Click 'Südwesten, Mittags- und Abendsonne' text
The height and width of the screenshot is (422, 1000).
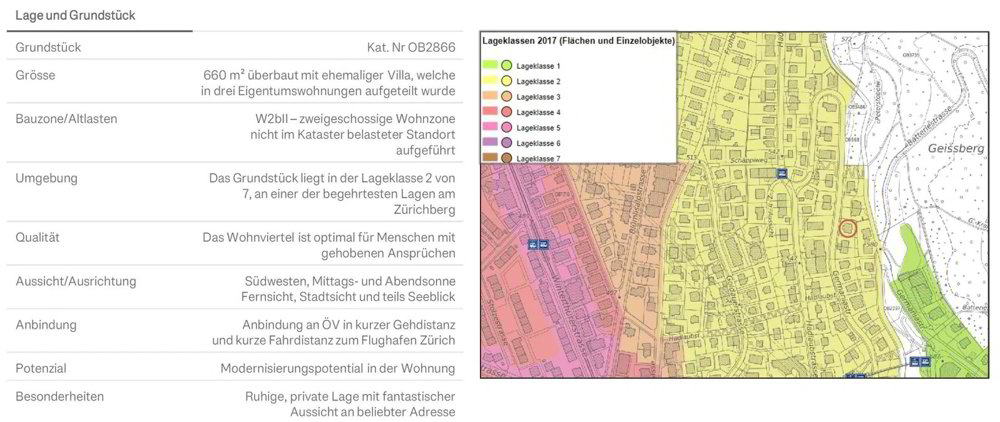350,281
